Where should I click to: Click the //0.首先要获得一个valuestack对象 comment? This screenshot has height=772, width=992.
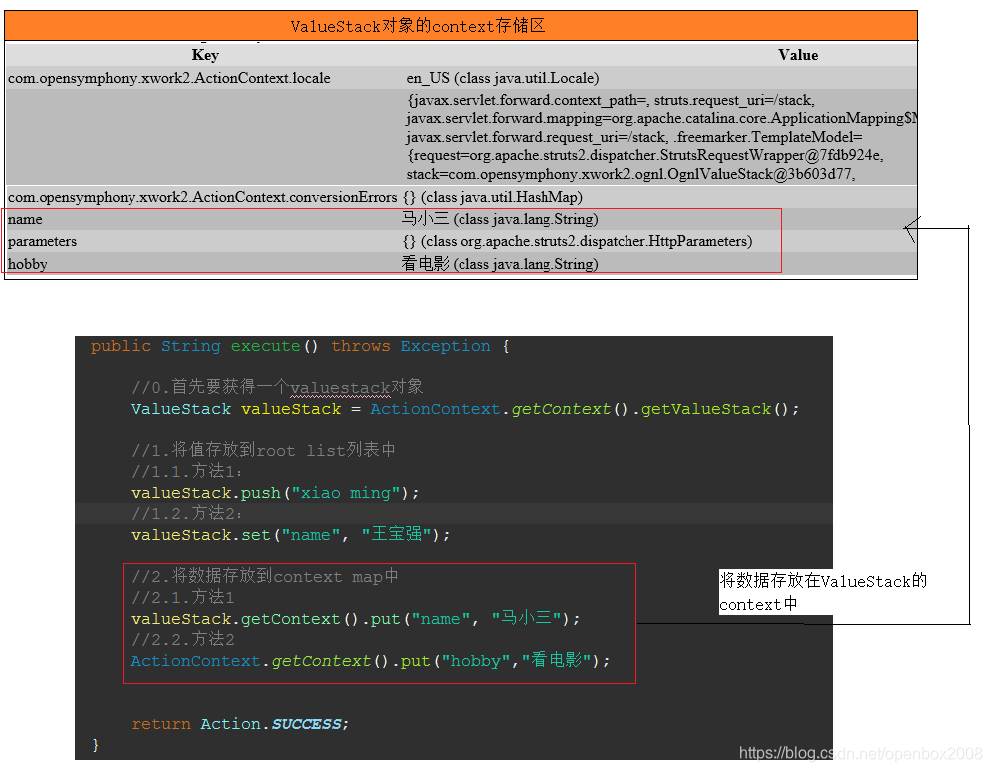277,387
